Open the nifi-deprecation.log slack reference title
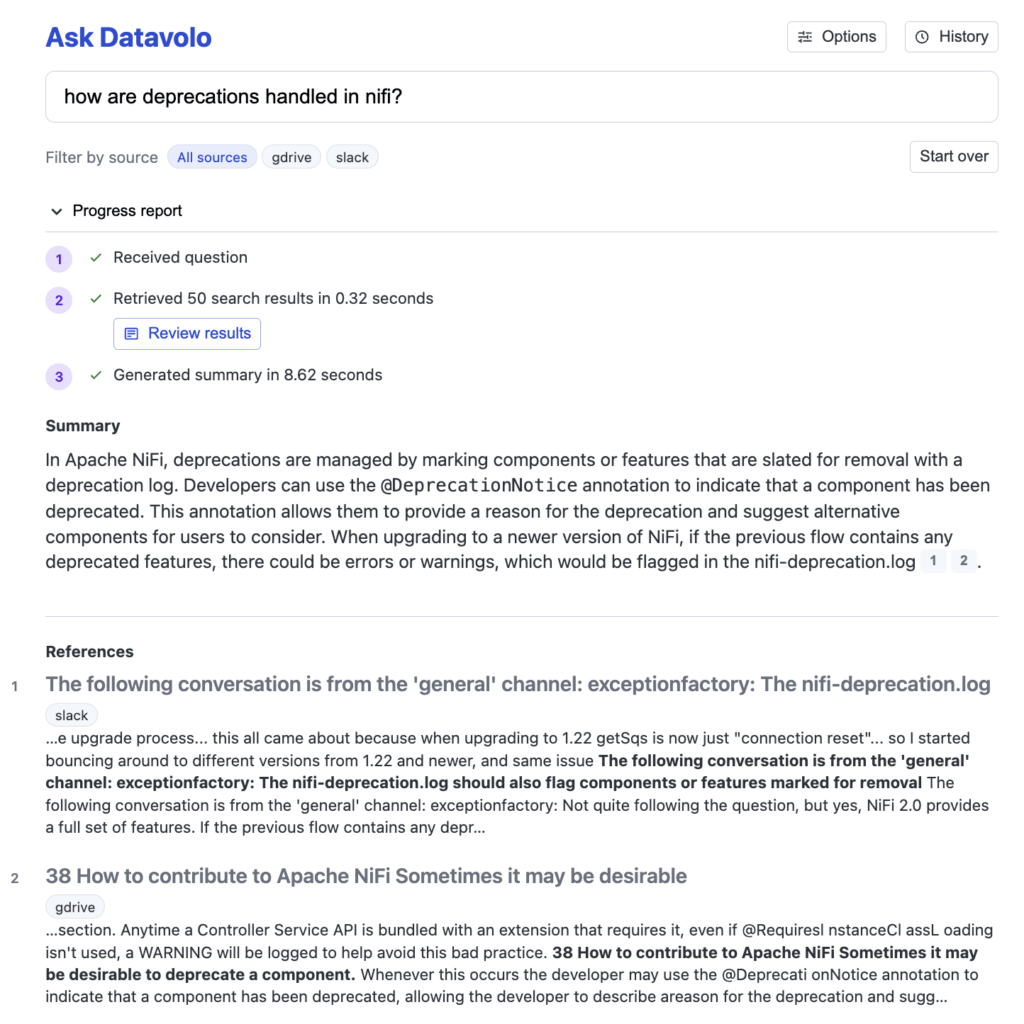 [518, 685]
